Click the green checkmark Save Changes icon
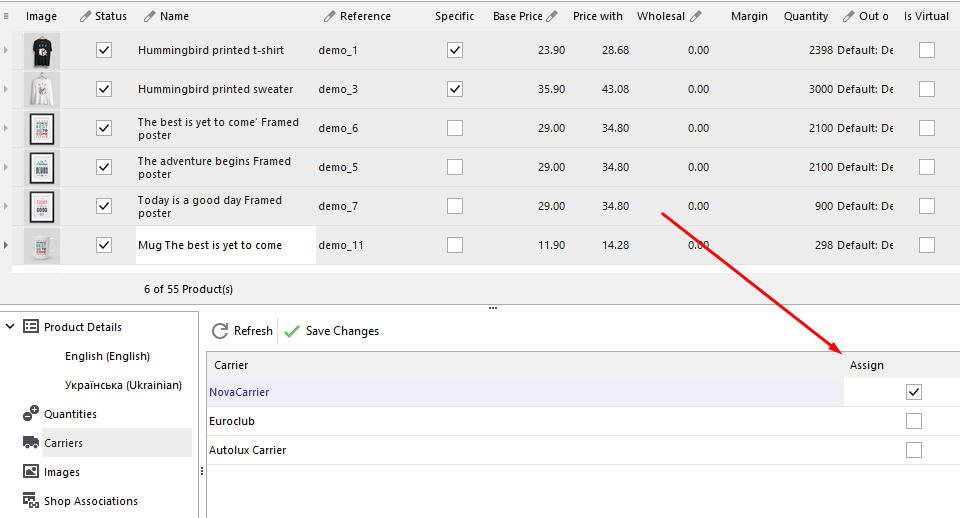This screenshot has height=518, width=960. point(292,331)
